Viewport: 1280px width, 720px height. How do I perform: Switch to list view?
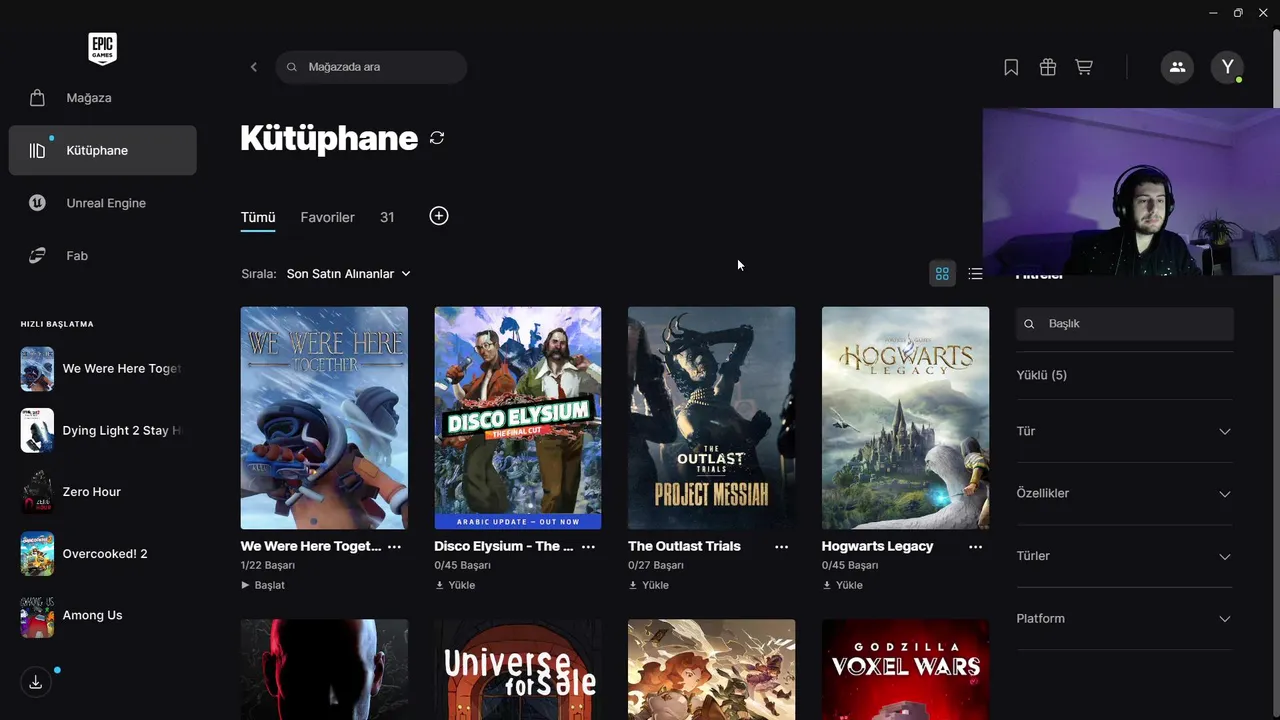click(x=976, y=273)
